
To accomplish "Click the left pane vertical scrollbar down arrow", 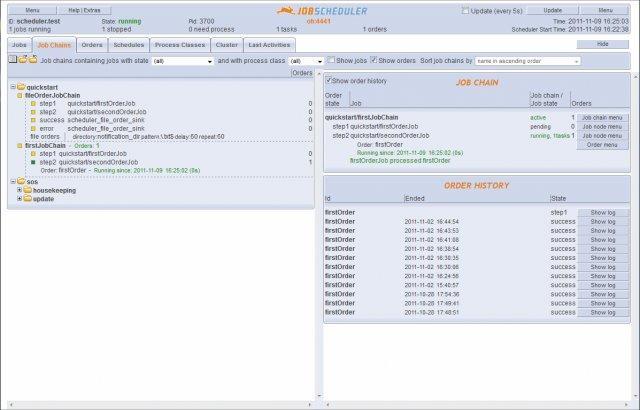I will tap(319, 395).
